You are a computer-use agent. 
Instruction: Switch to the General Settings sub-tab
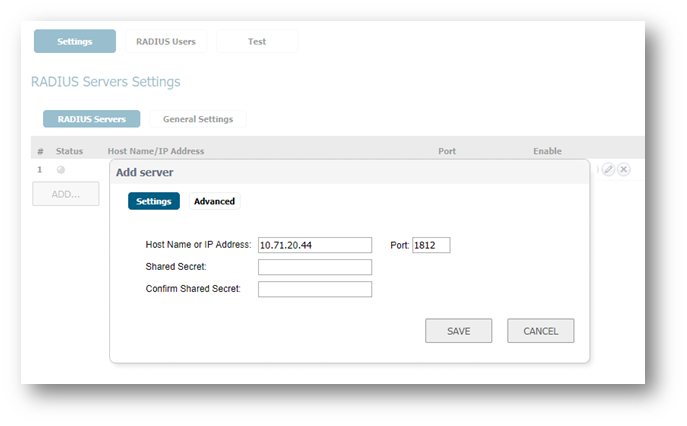198,119
